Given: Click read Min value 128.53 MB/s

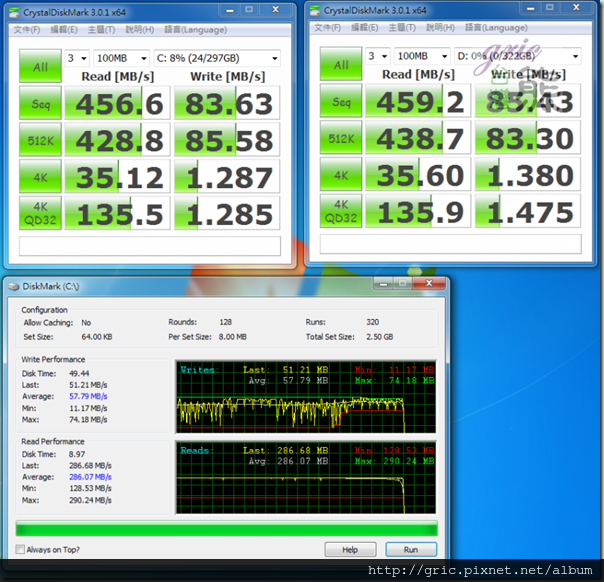Looking at the screenshot, I should tap(90, 488).
